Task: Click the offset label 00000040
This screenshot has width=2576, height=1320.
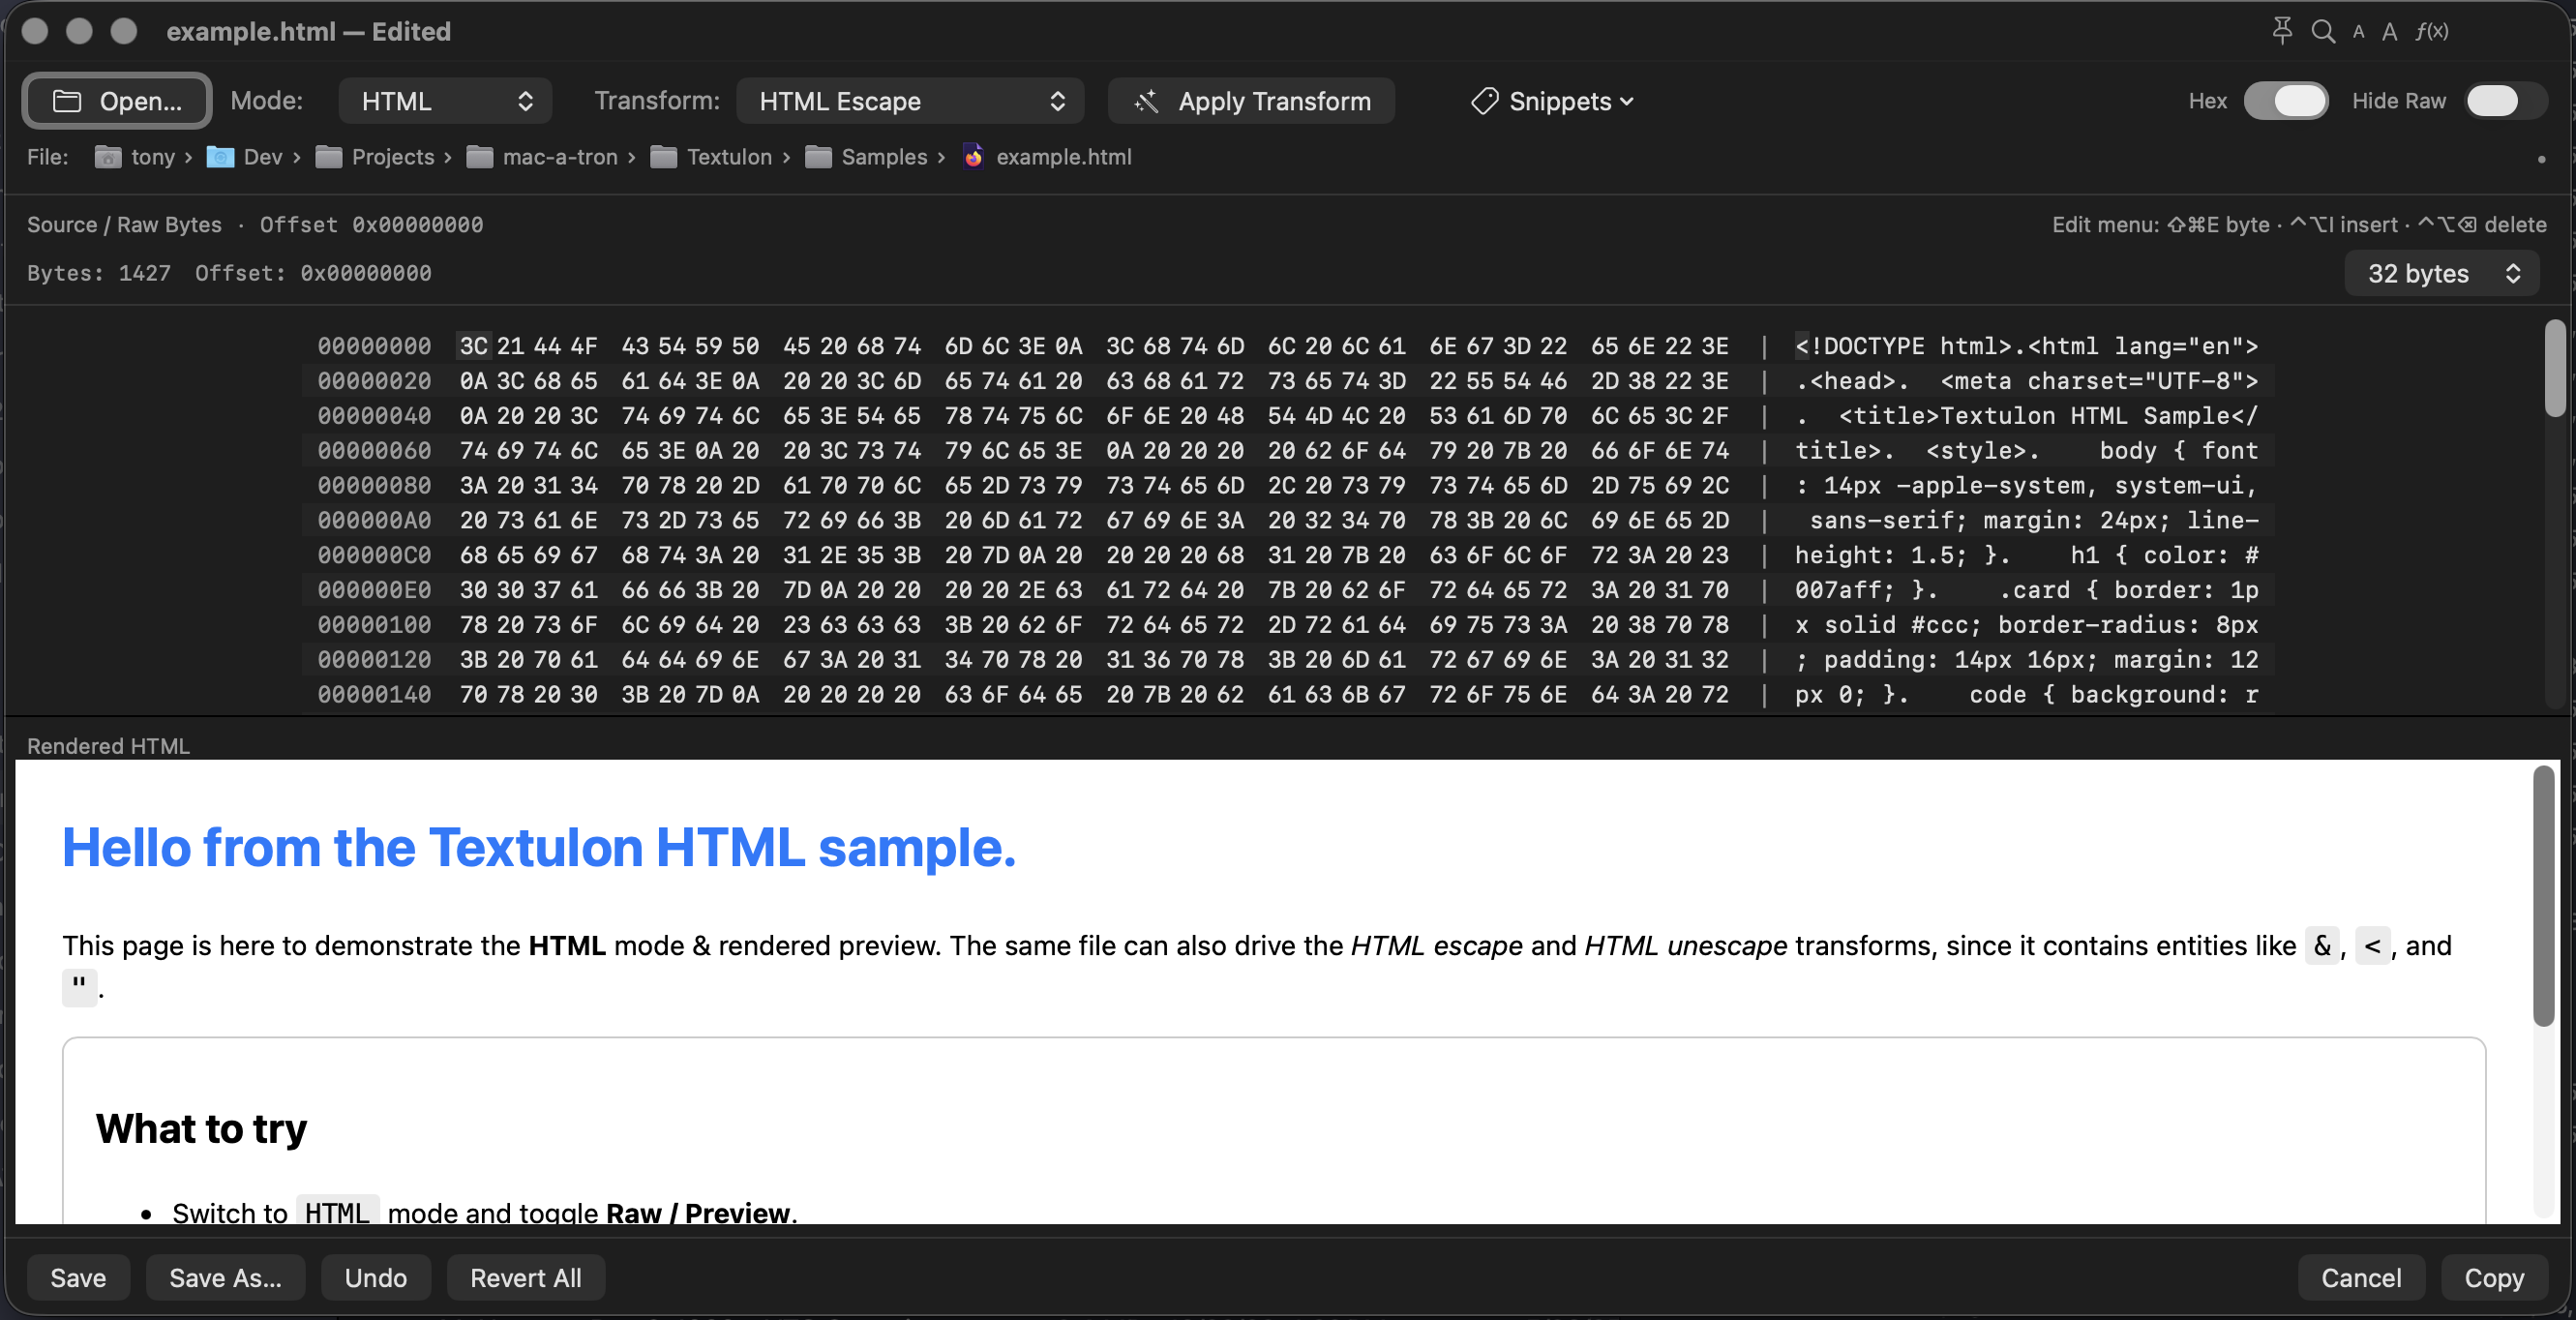Action: click(x=374, y=416)
